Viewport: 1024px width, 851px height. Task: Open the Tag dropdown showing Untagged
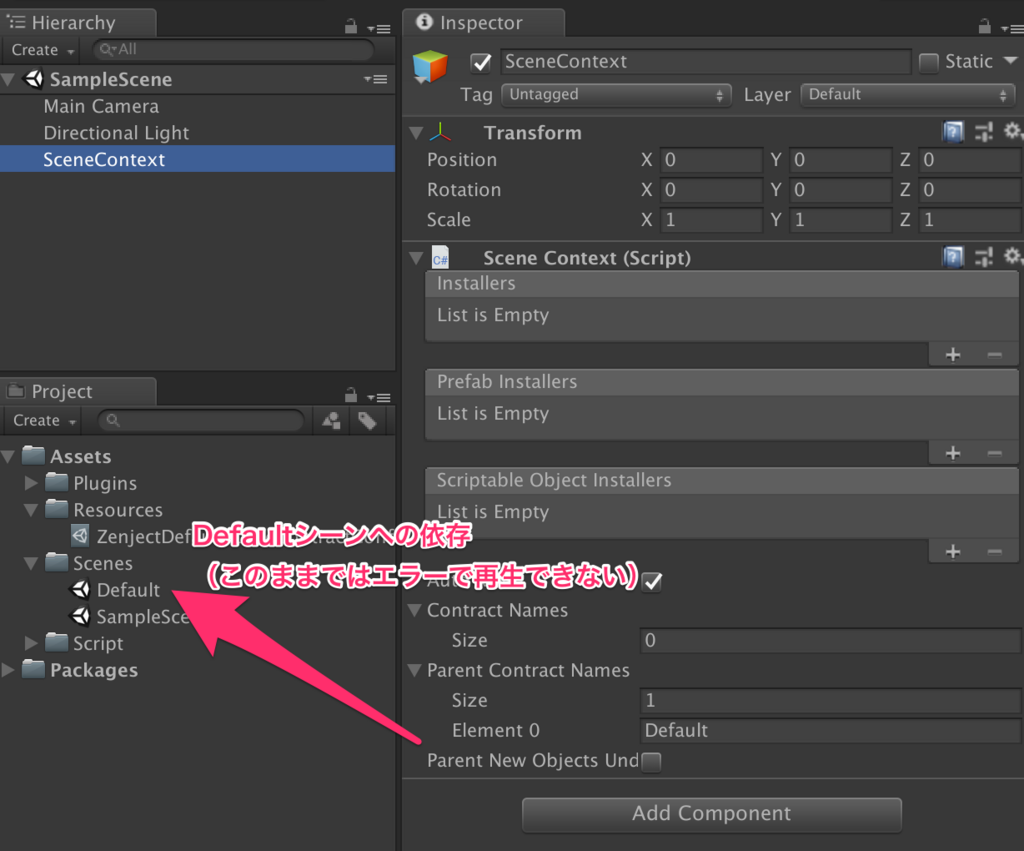pos(615,95)
